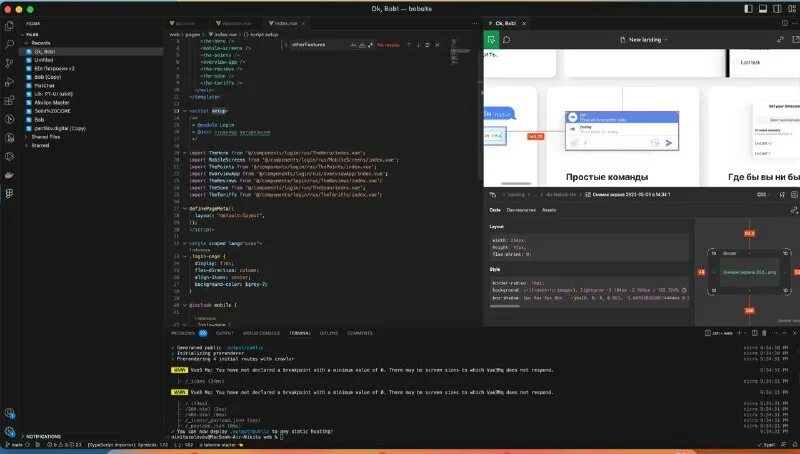Click emoji icon in chat mockup
This screenshot has height=454, width=800.
(655, 143)
